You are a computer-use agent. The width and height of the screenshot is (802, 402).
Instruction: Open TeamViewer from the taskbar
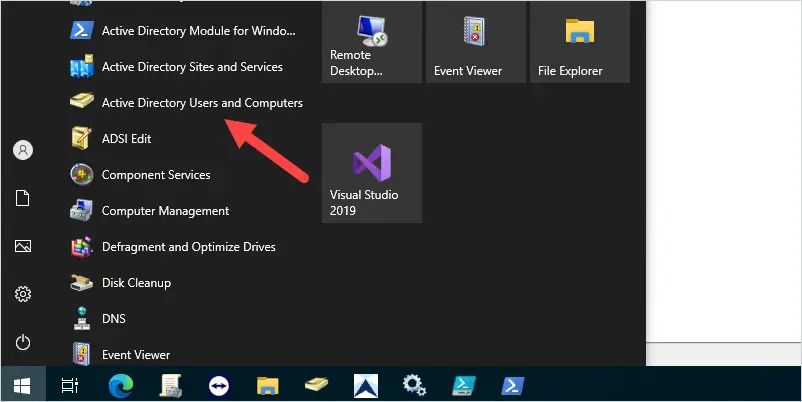point(219,386)
